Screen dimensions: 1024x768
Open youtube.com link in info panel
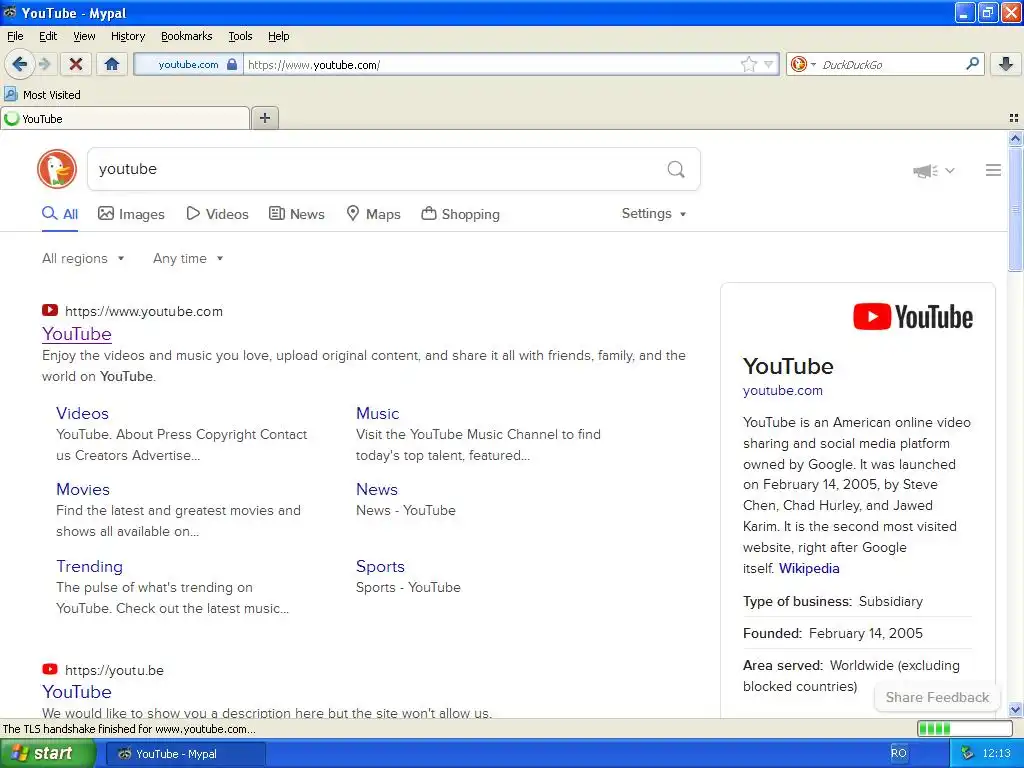(782, 391)
